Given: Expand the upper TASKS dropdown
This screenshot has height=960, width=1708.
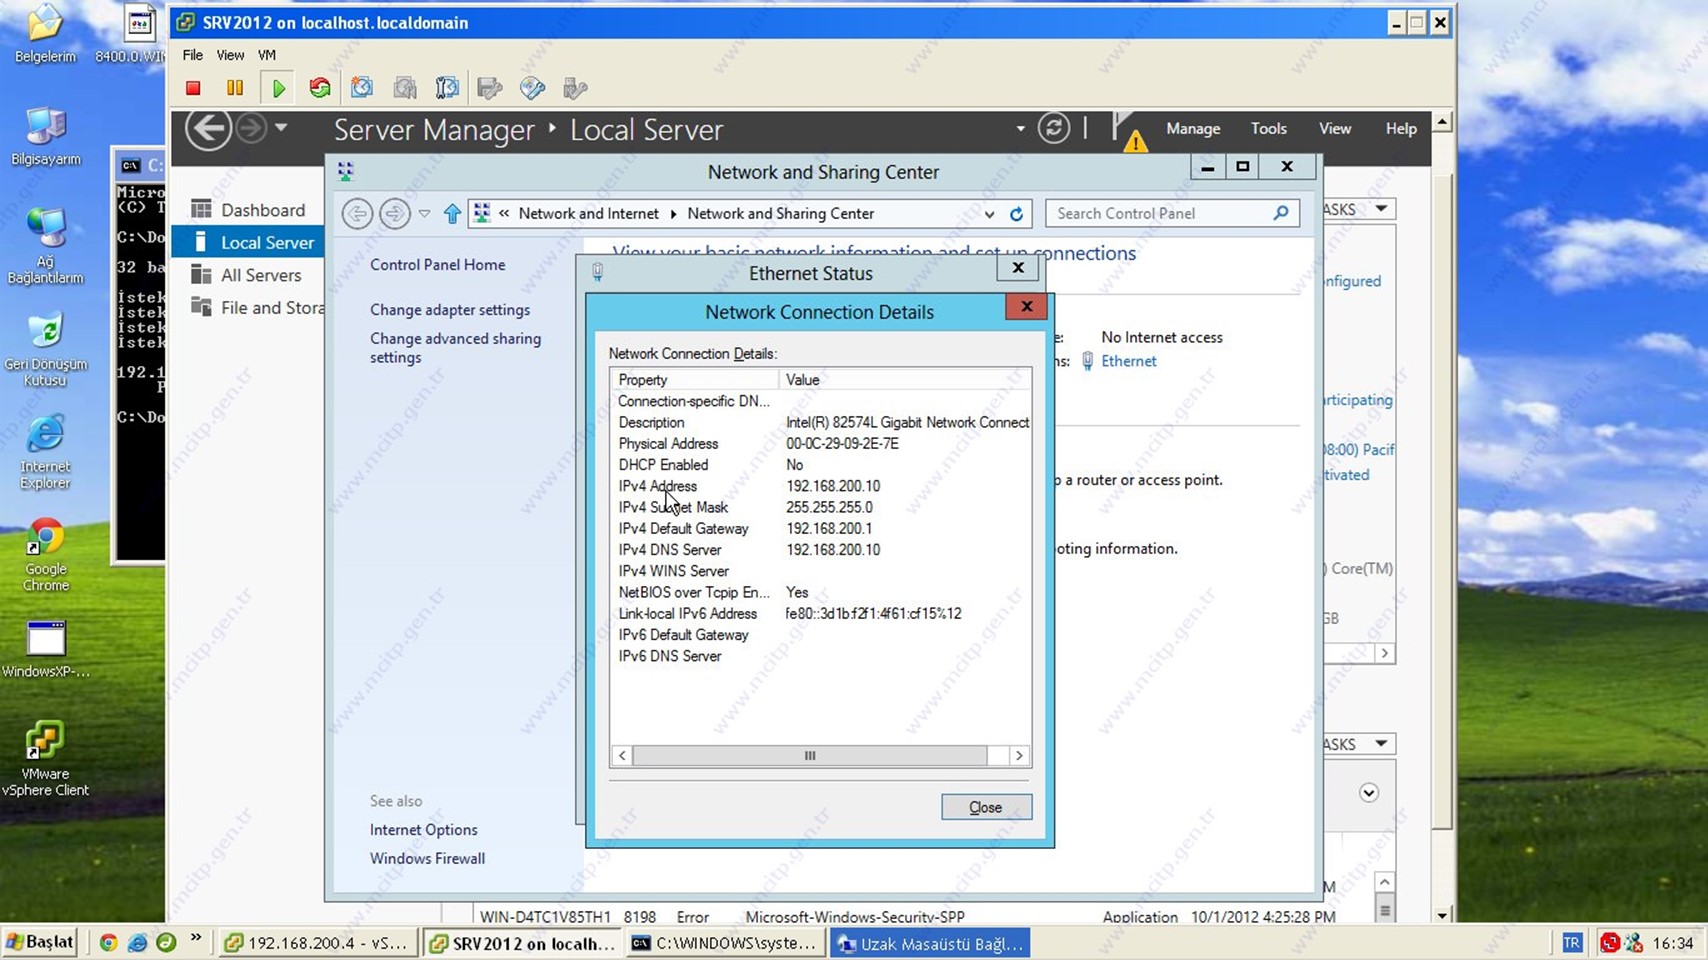Looking at the screenshot, I should (1381, 209).
